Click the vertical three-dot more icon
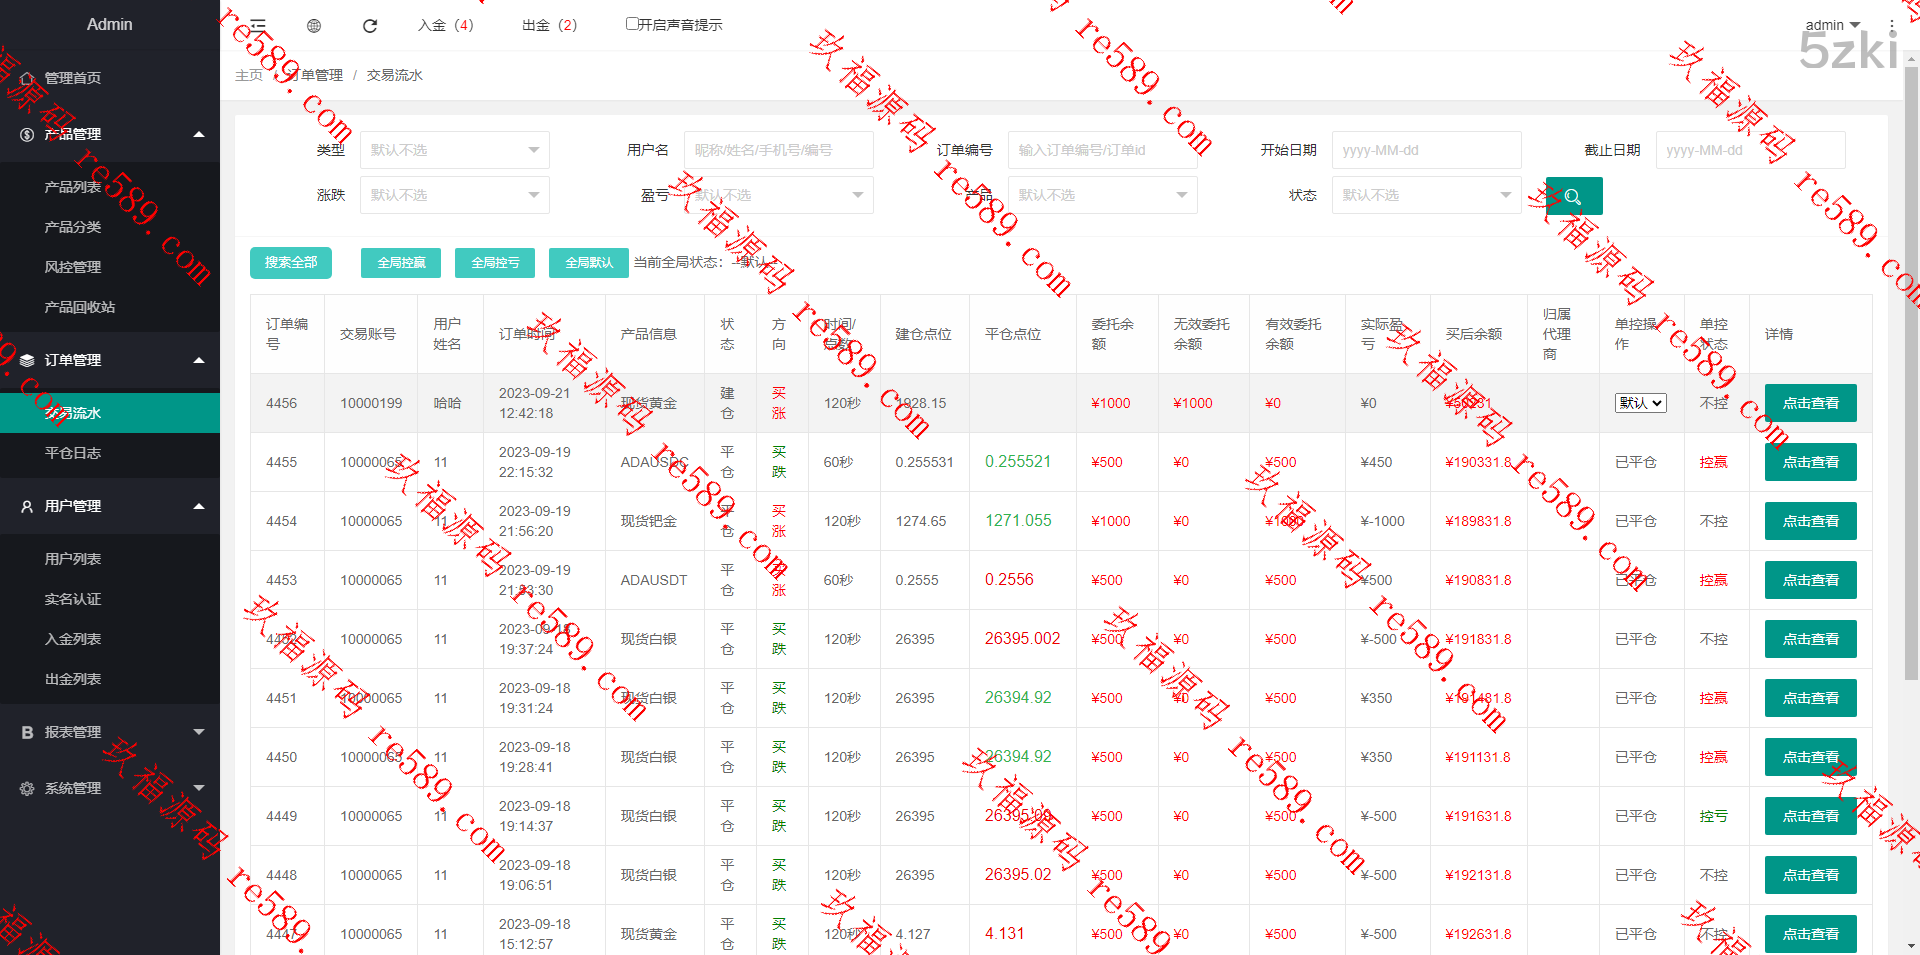The height and width of the screenshot is (955, 1920). [1892, 25]
